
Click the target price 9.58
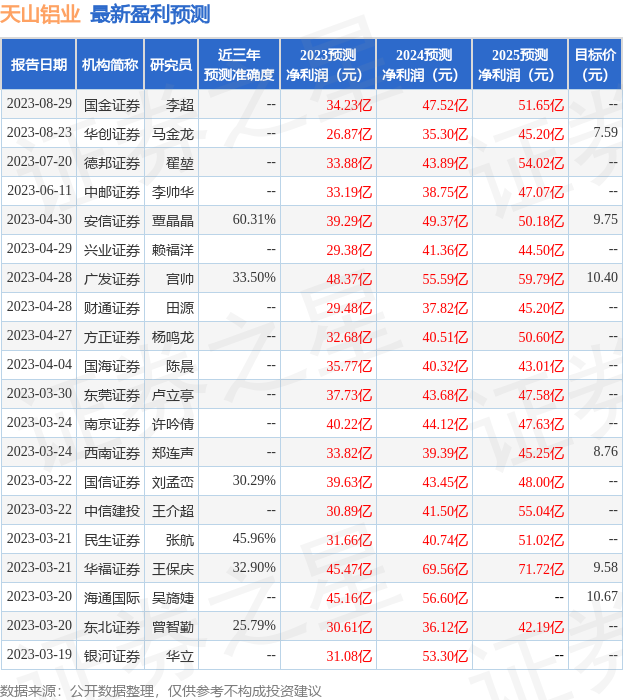point(606,567)
